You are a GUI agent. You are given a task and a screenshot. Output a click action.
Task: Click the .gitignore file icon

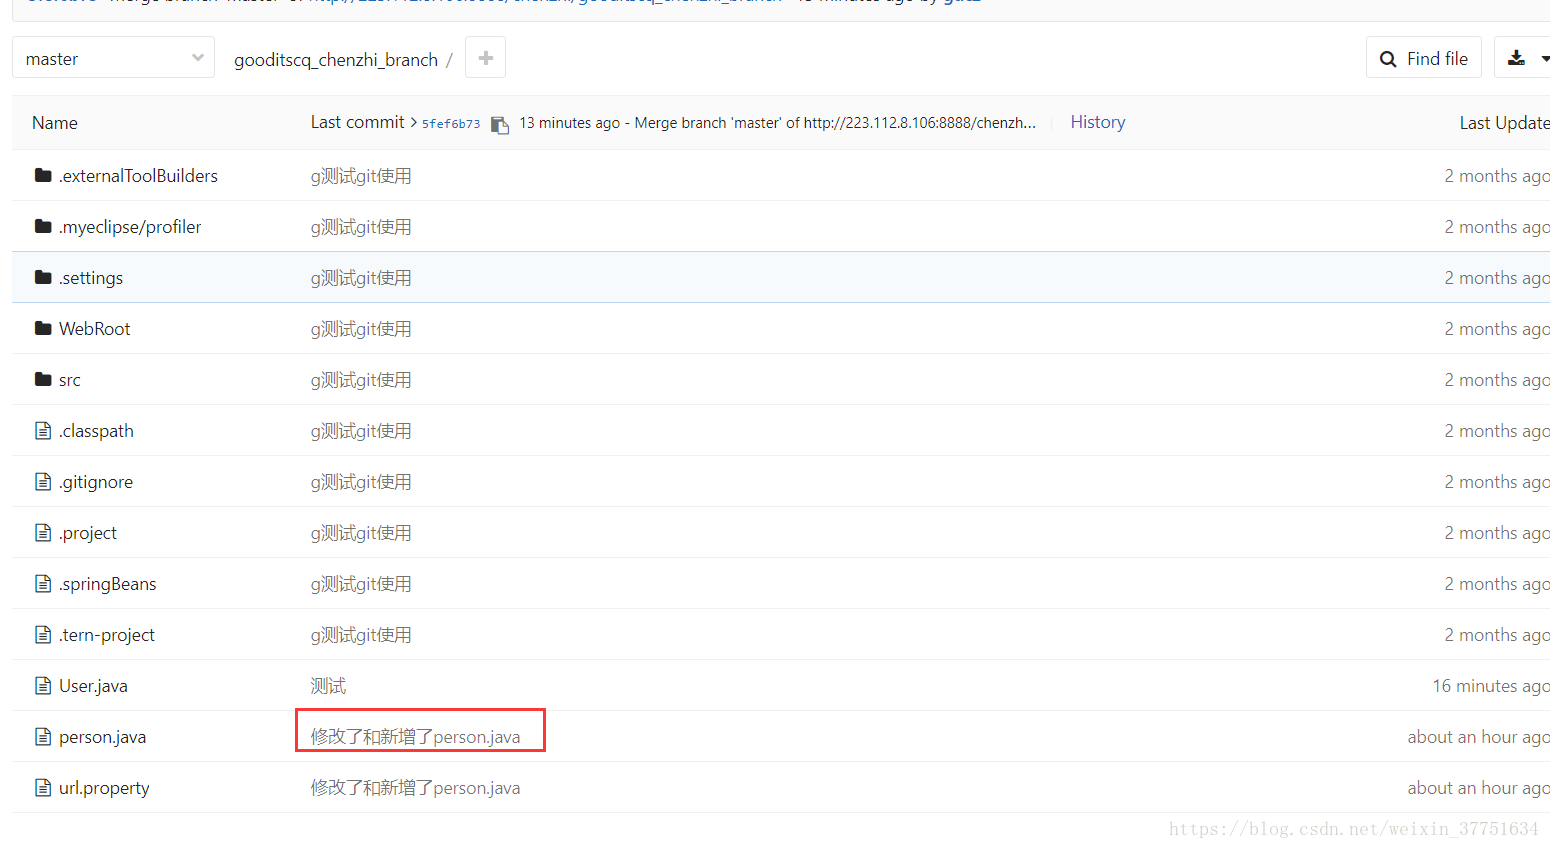pyautogui.click(x=43, y=481)
